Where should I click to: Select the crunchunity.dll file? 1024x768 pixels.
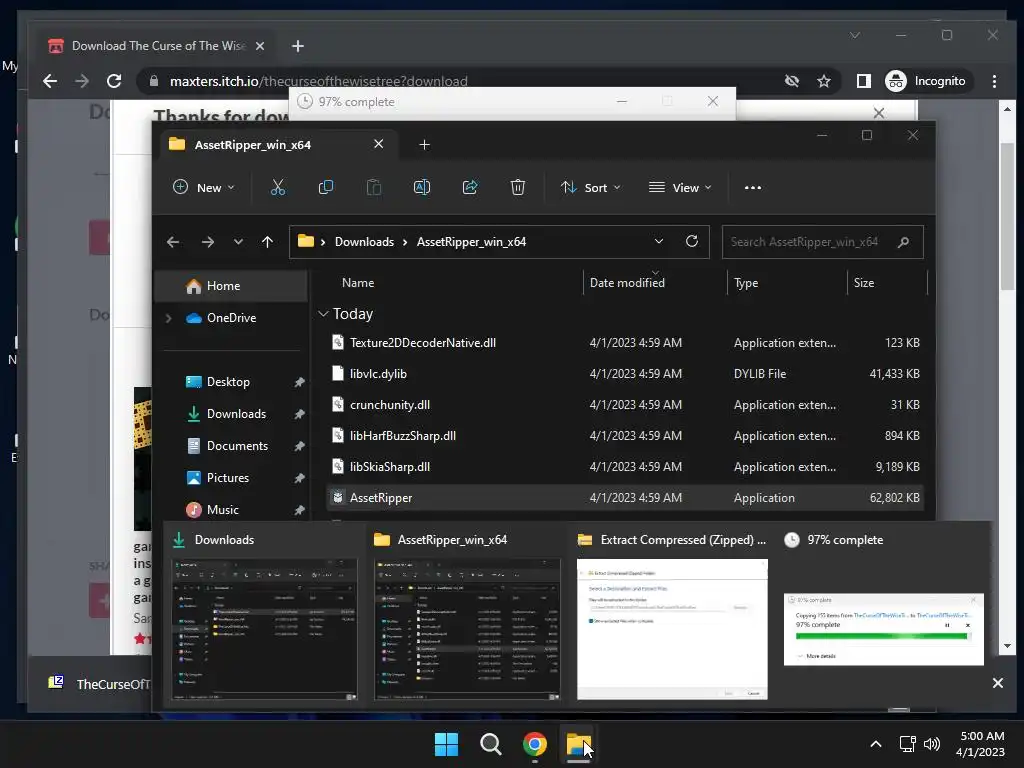(624, 405)
